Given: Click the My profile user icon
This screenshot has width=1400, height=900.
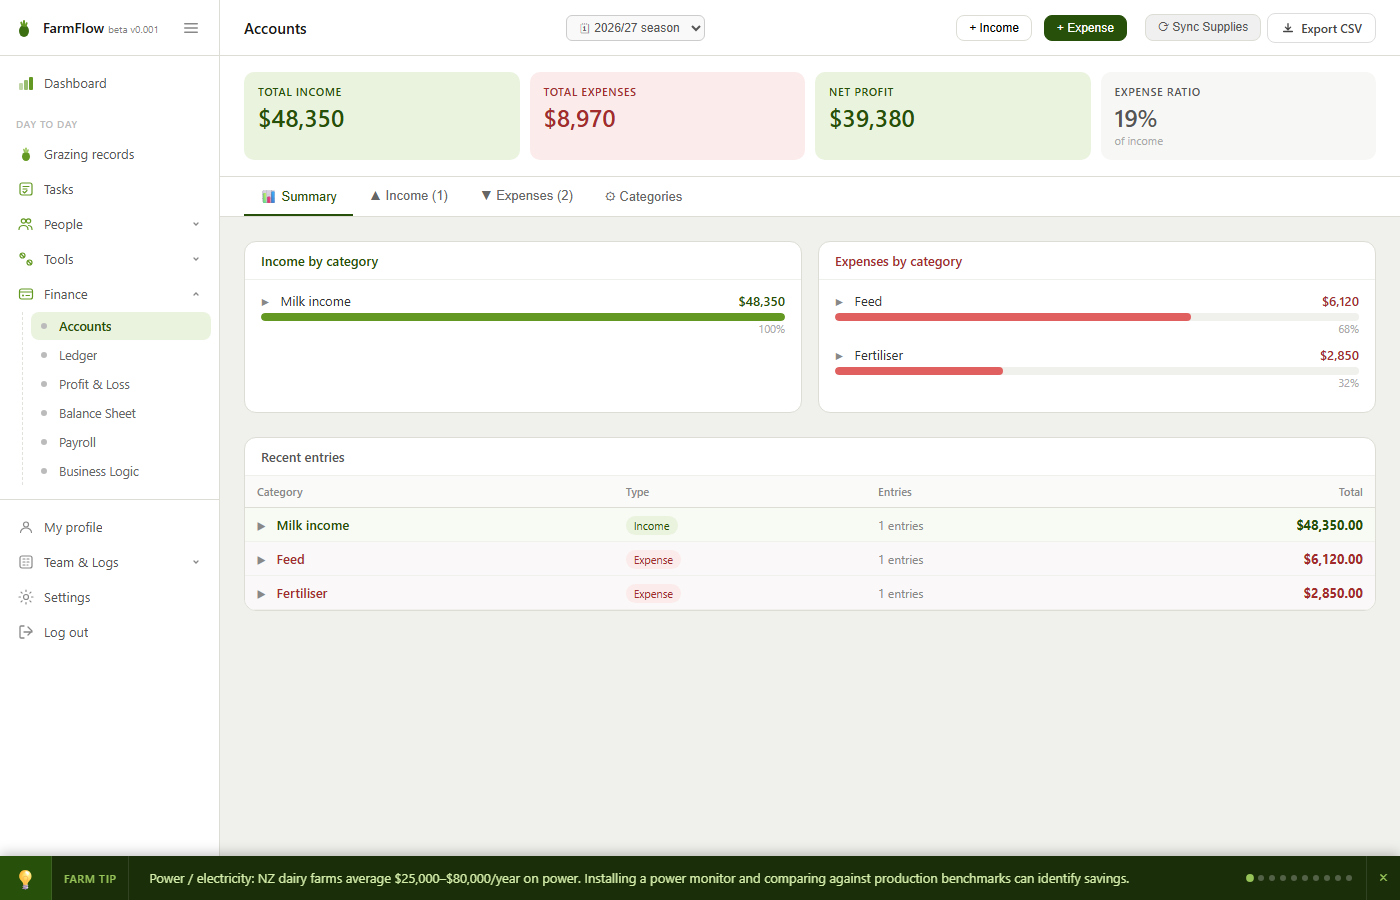Looking at the screenshot, I should [x=26, y=527].
